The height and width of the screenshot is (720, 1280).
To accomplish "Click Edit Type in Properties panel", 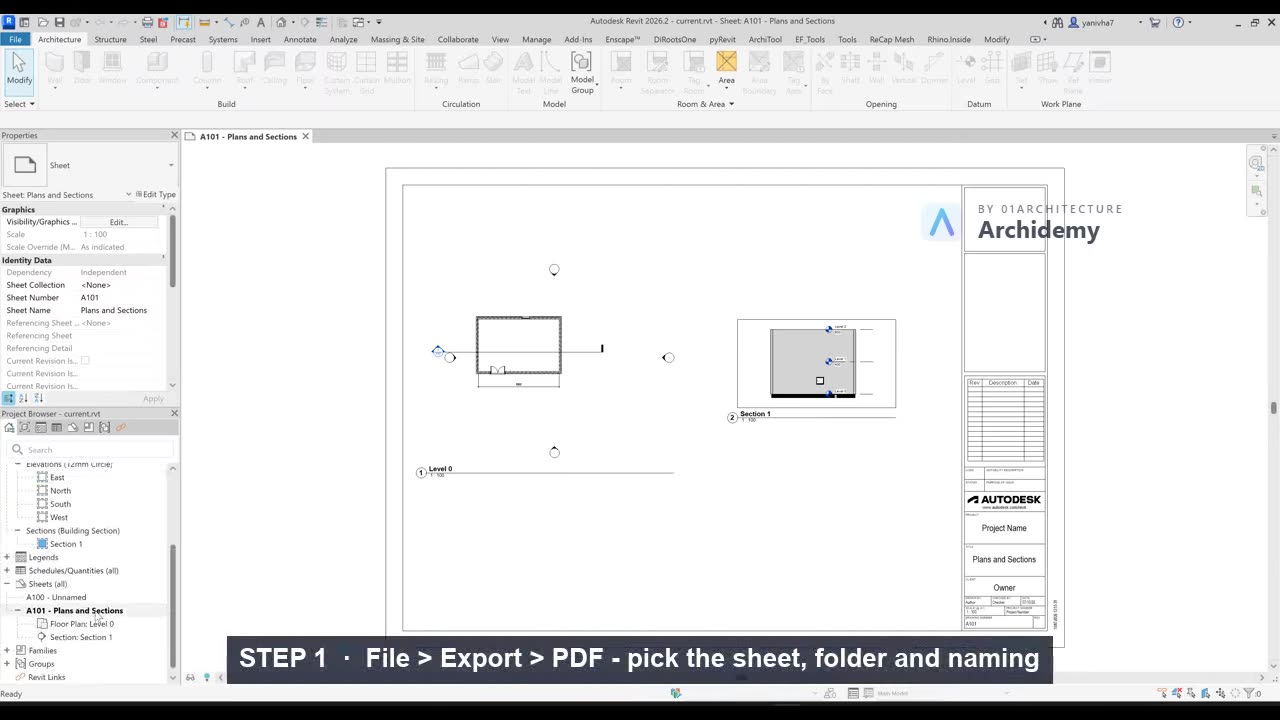I will coord(154,195).
